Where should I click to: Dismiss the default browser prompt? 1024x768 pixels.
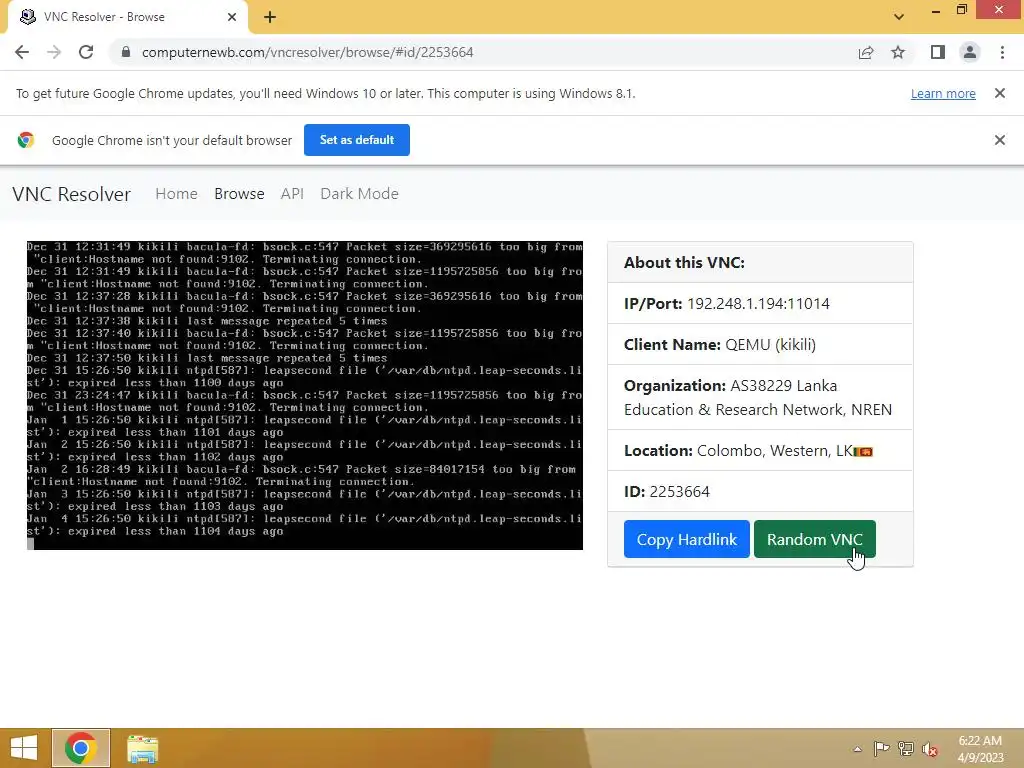1000,140
